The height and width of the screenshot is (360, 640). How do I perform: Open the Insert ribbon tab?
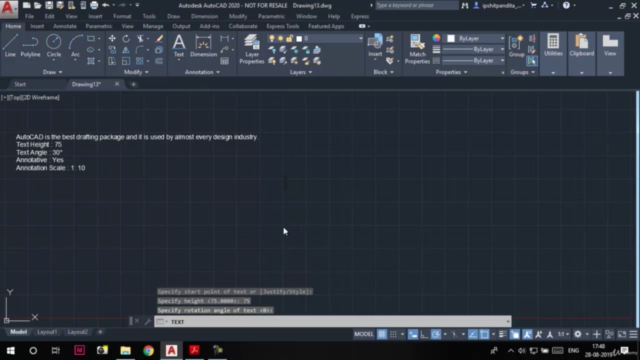click(x=37, y=26)
